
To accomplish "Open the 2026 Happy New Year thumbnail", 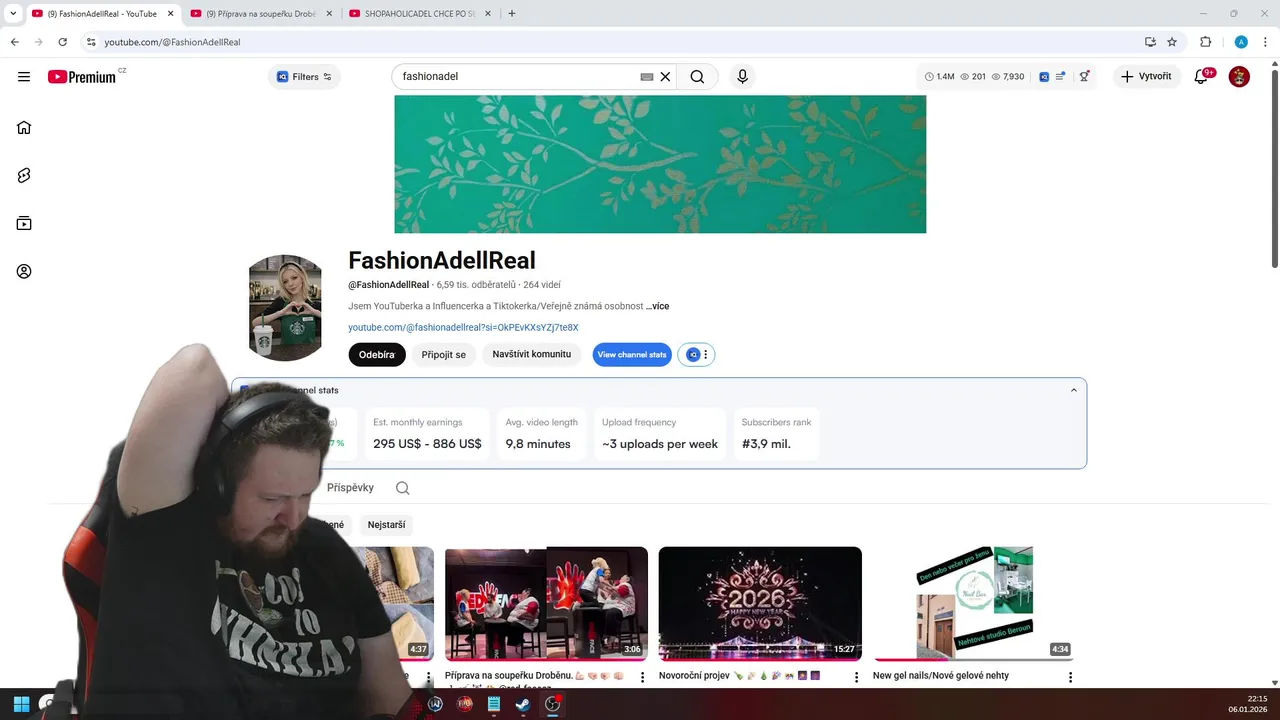I will coord(760,603).
